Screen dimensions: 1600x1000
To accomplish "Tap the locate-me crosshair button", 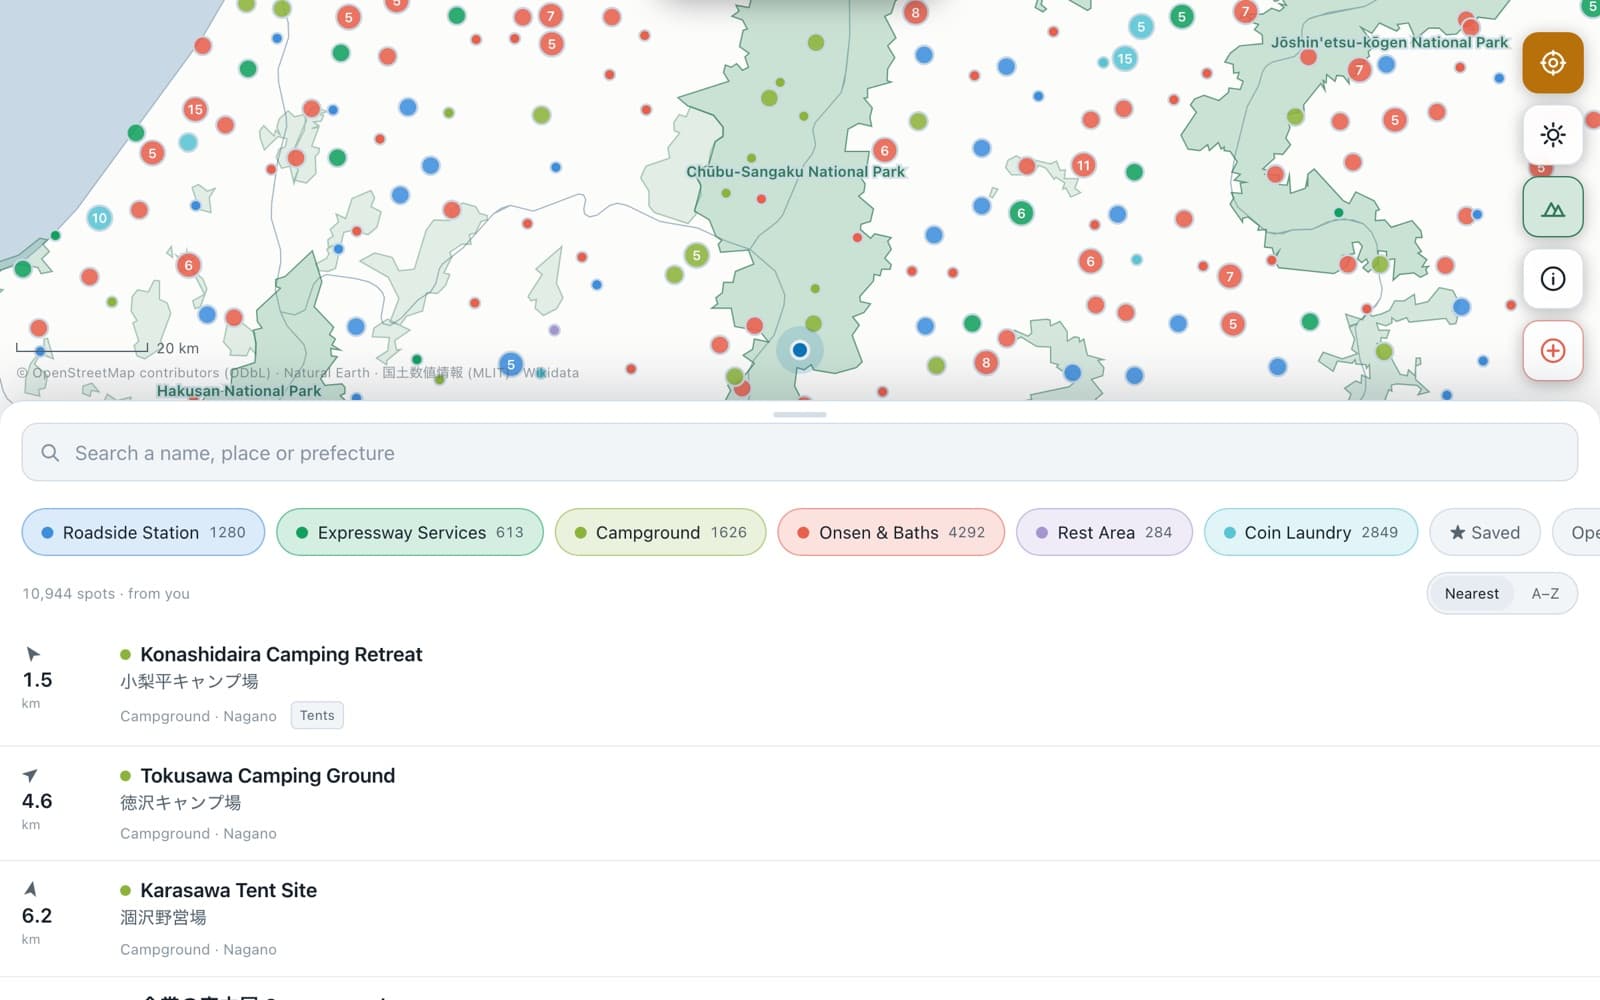I will tap(1552, 63).
